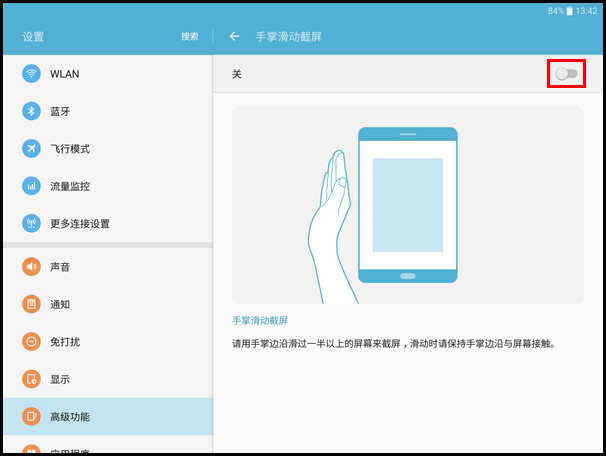Image resolution: width=606 pixels, height=456 pixels.
Task: Tap the 设置 title text
Action: [33, 37]
